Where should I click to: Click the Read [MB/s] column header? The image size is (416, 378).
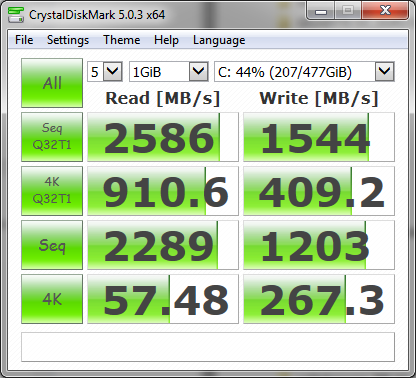point(163,98)
